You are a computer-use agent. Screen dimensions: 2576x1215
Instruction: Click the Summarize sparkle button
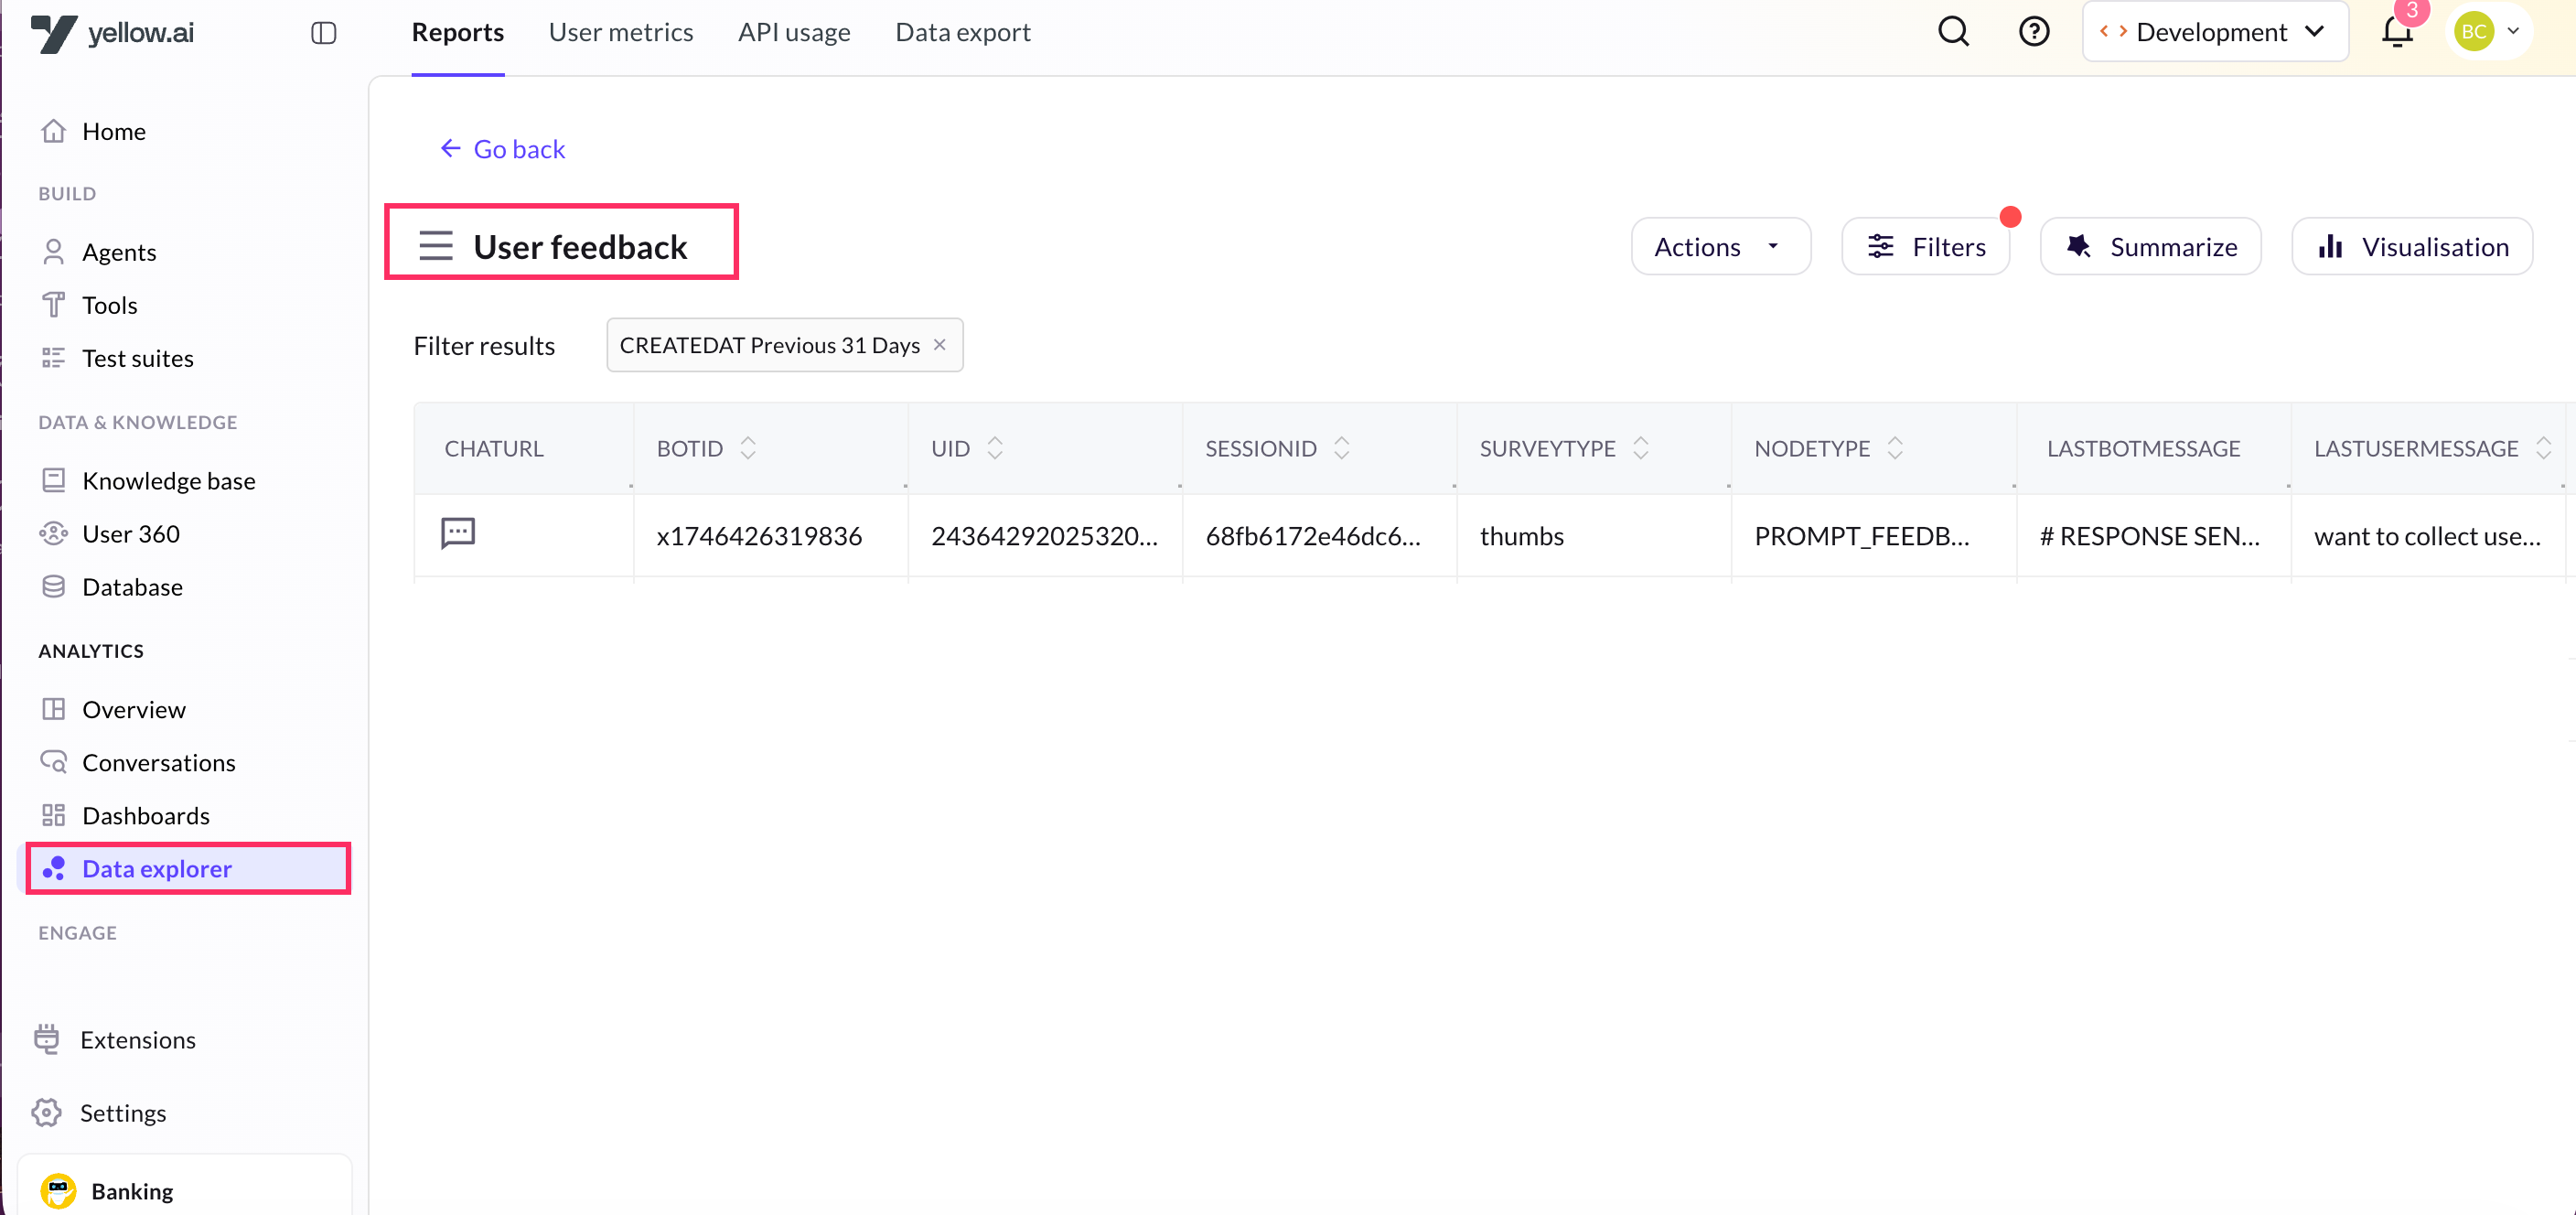pyautogui.click(x=2151, y=247)
